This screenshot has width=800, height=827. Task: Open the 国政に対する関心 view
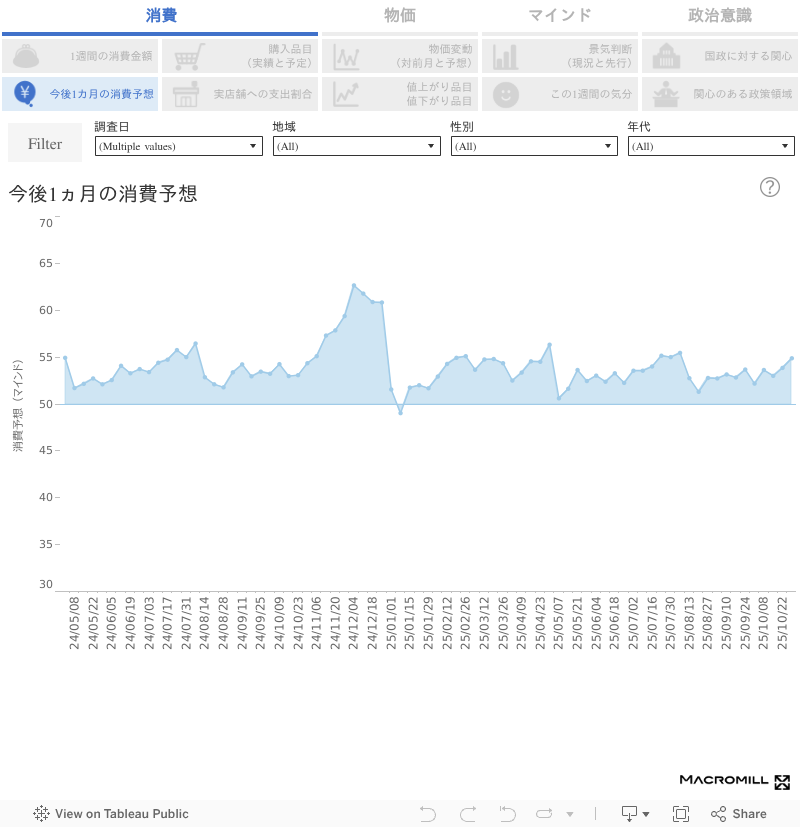[719, 56]
